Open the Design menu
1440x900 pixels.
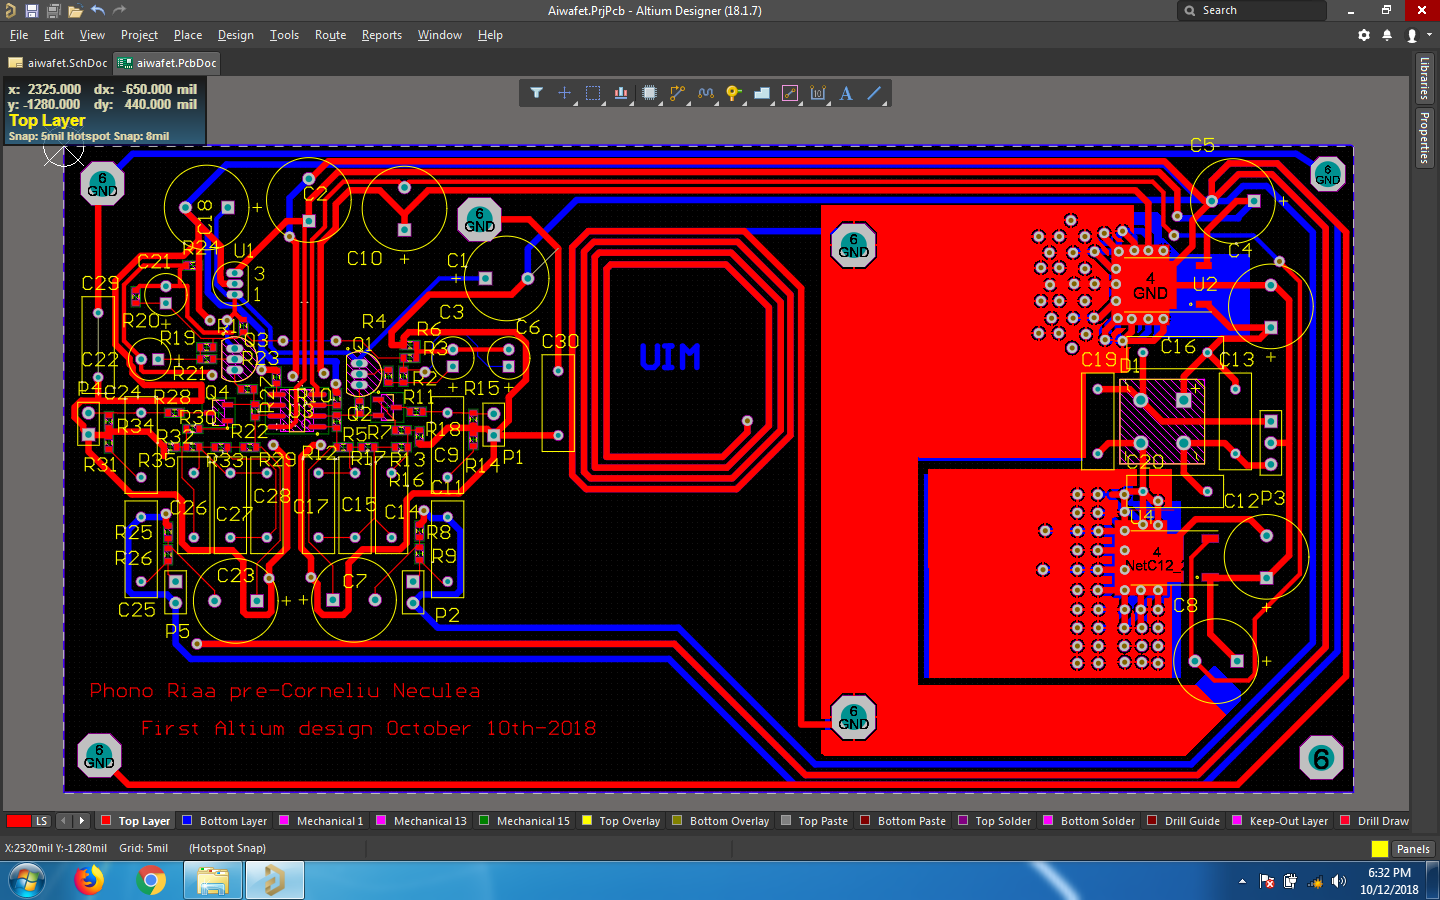coord(236,35)
